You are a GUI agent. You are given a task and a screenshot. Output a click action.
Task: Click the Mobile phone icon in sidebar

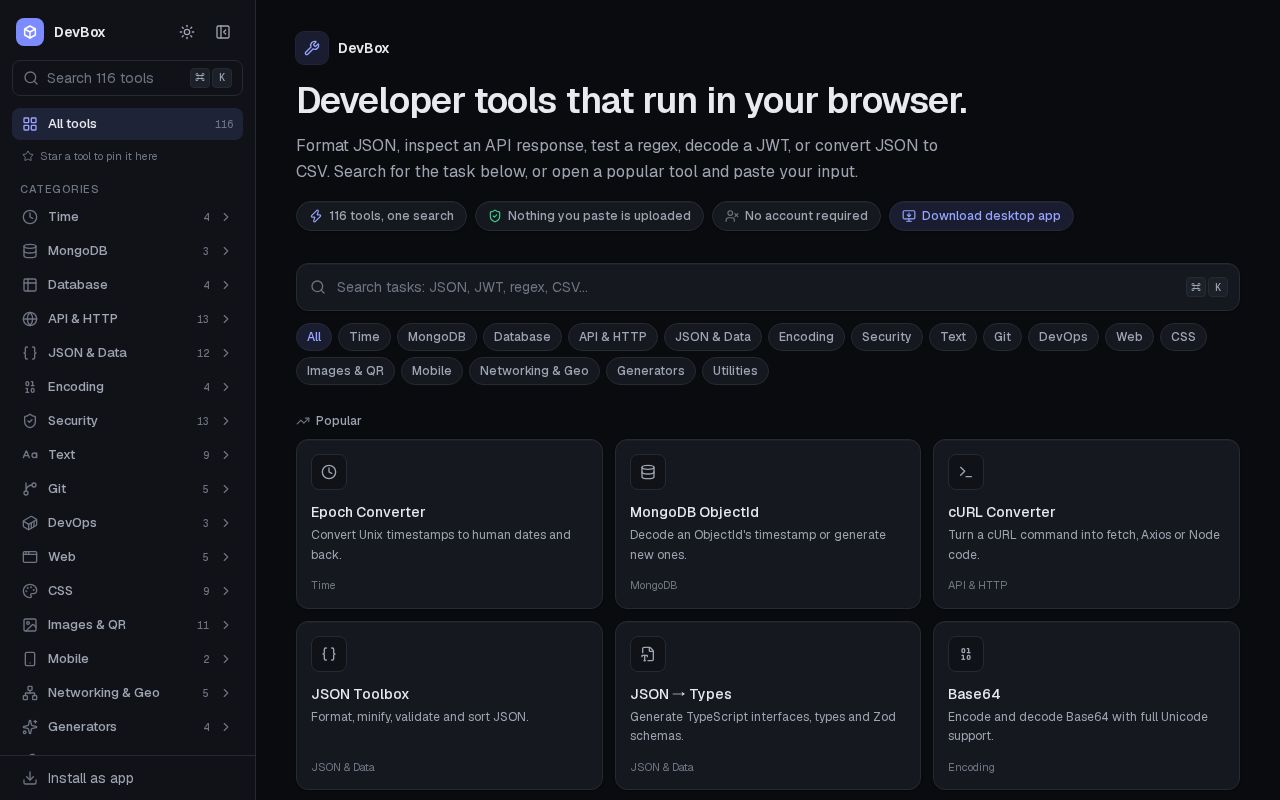(30, 659)
